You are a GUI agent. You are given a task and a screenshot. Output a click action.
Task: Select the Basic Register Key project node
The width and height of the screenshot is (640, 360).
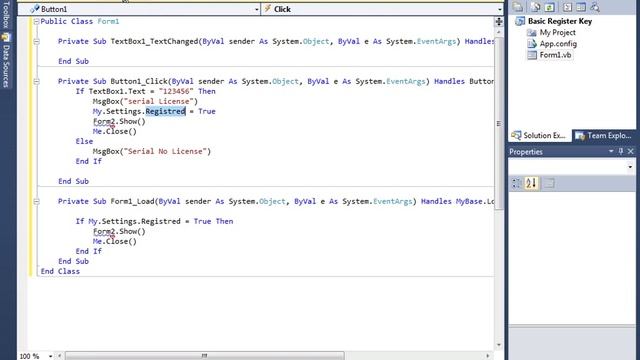pos(560,21)
